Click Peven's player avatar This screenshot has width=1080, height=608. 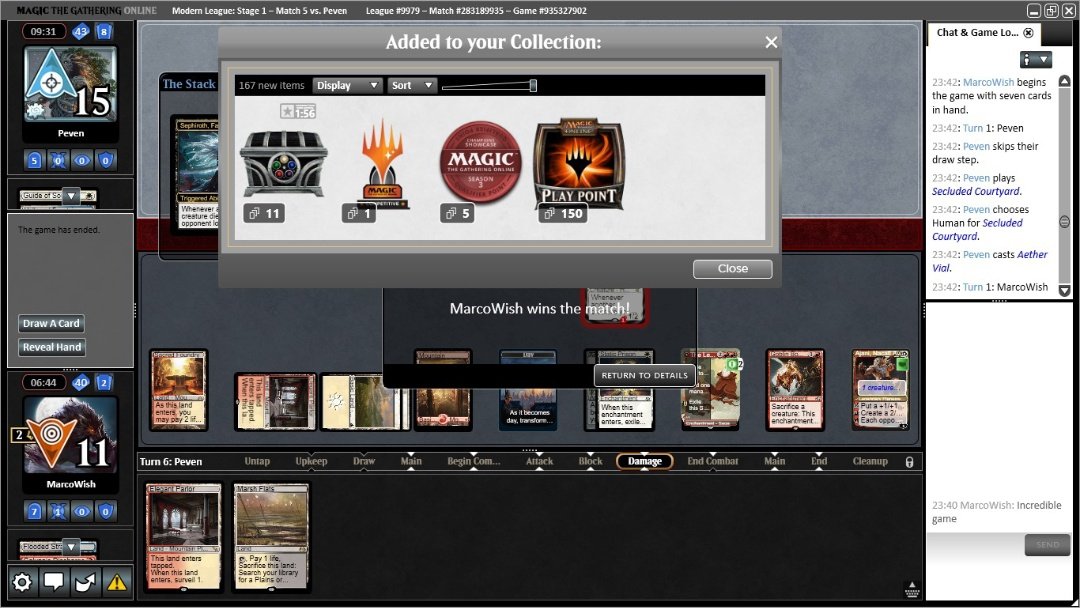tap(70, 85)
